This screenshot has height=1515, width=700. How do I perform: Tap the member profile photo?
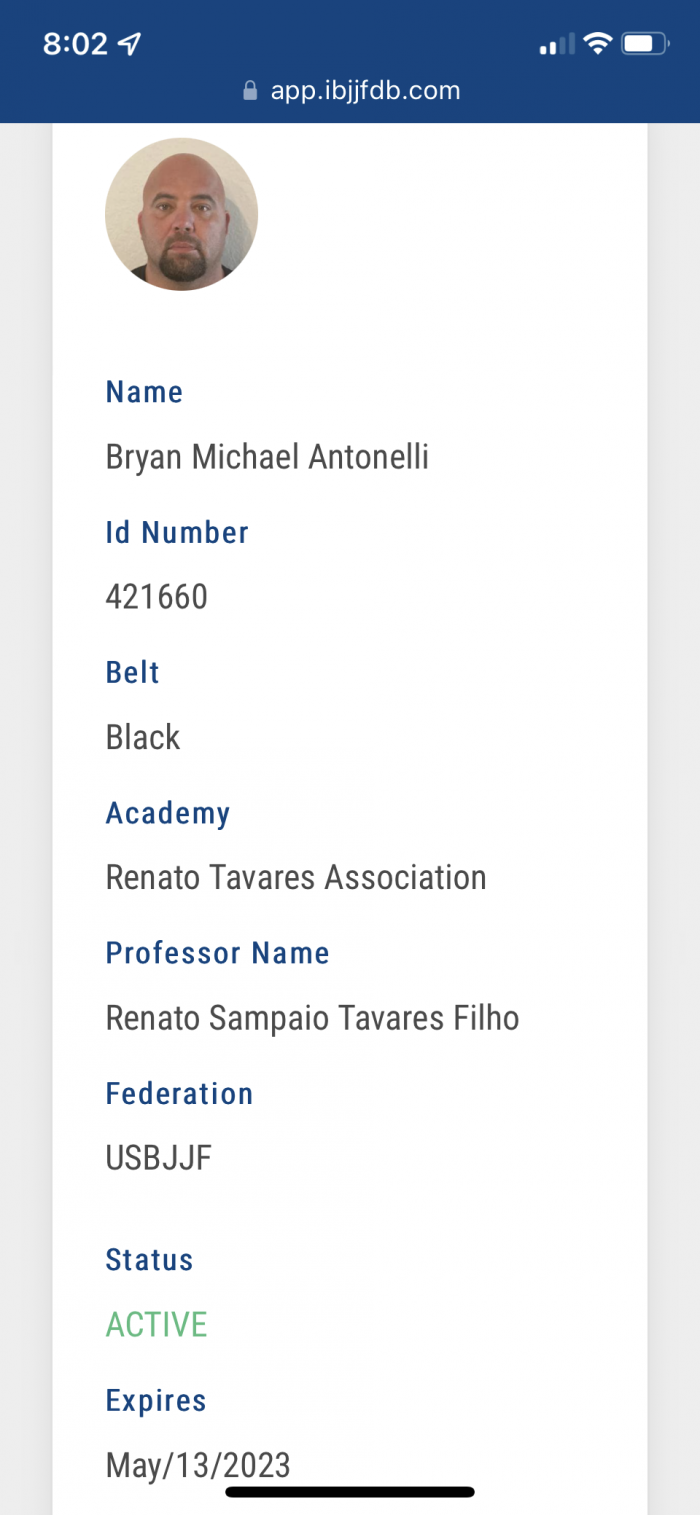click(181, 214)
